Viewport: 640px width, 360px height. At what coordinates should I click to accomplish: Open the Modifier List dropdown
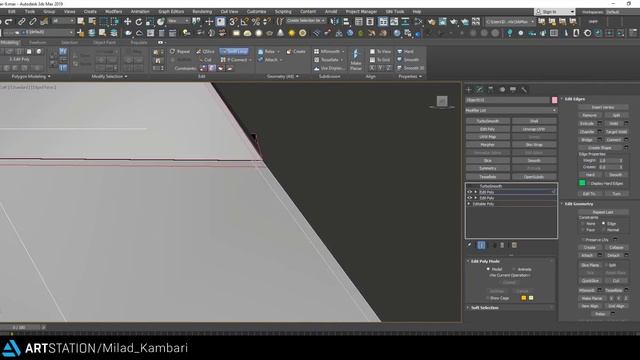(x=511, y=110)
